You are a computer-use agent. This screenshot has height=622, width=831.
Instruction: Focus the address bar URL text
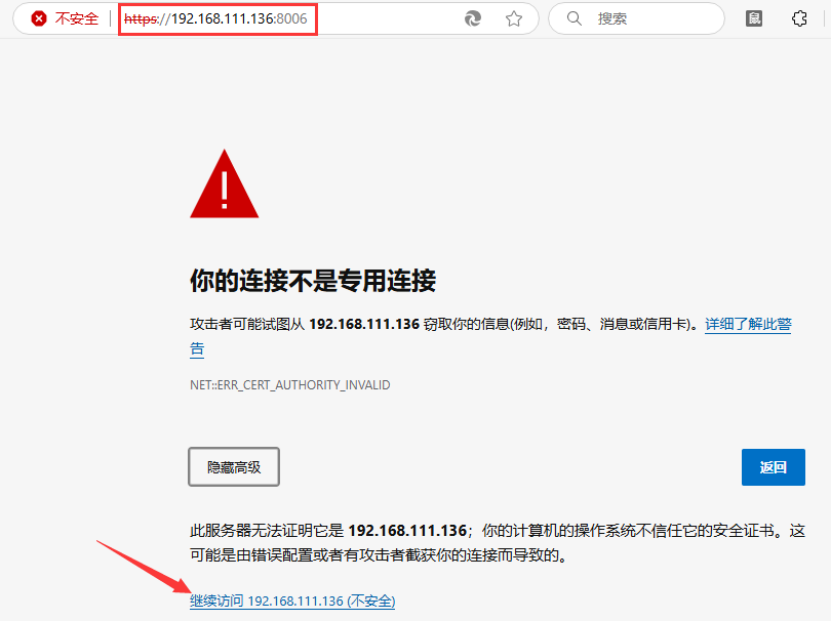coord(216,19)
